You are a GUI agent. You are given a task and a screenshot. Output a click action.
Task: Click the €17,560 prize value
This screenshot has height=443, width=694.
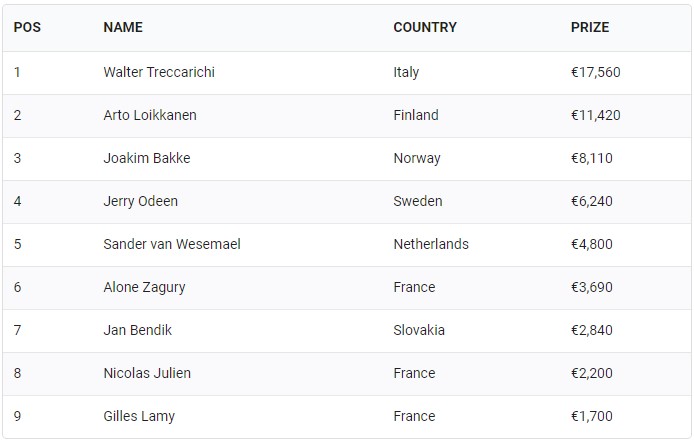pos(596,72)
